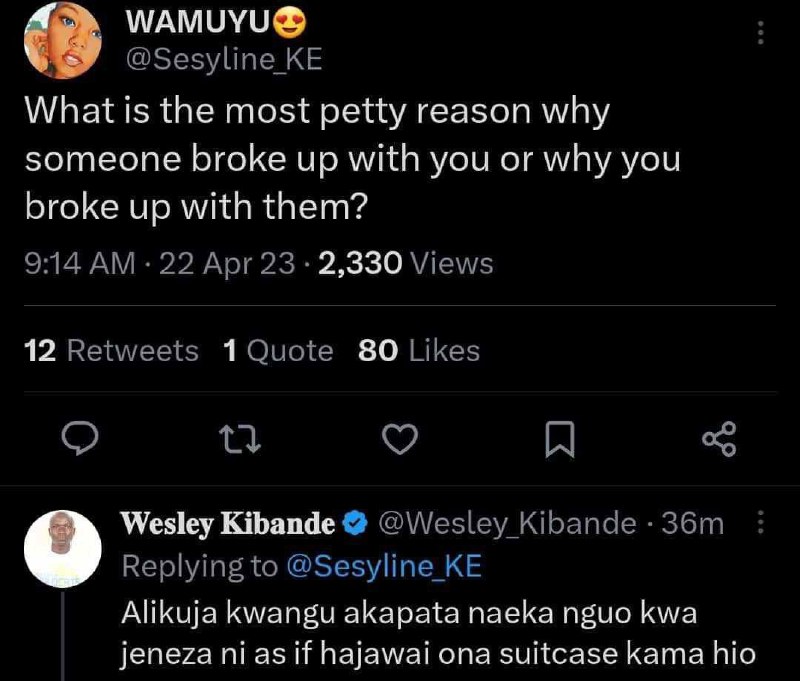The width and height of the screenshot is (800, 681).
Task: Open the reply text starting with 'Alikuja kwangu'
Action: [438, 633]
